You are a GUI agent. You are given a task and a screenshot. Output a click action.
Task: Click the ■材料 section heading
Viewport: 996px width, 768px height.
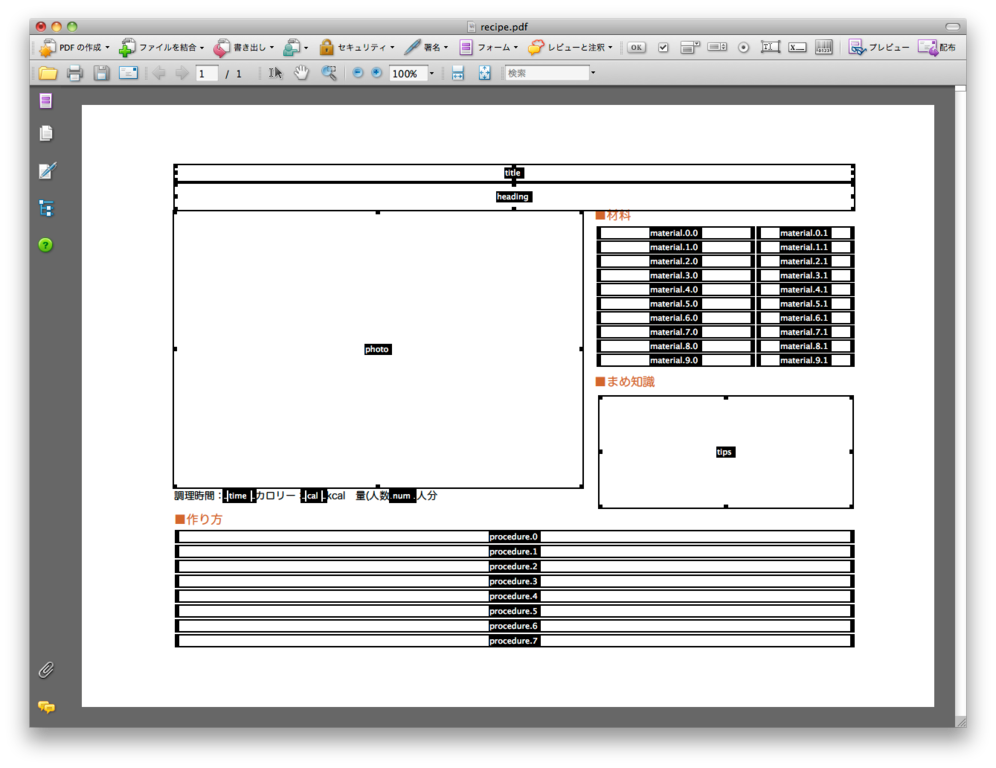(x=613, y=215)
